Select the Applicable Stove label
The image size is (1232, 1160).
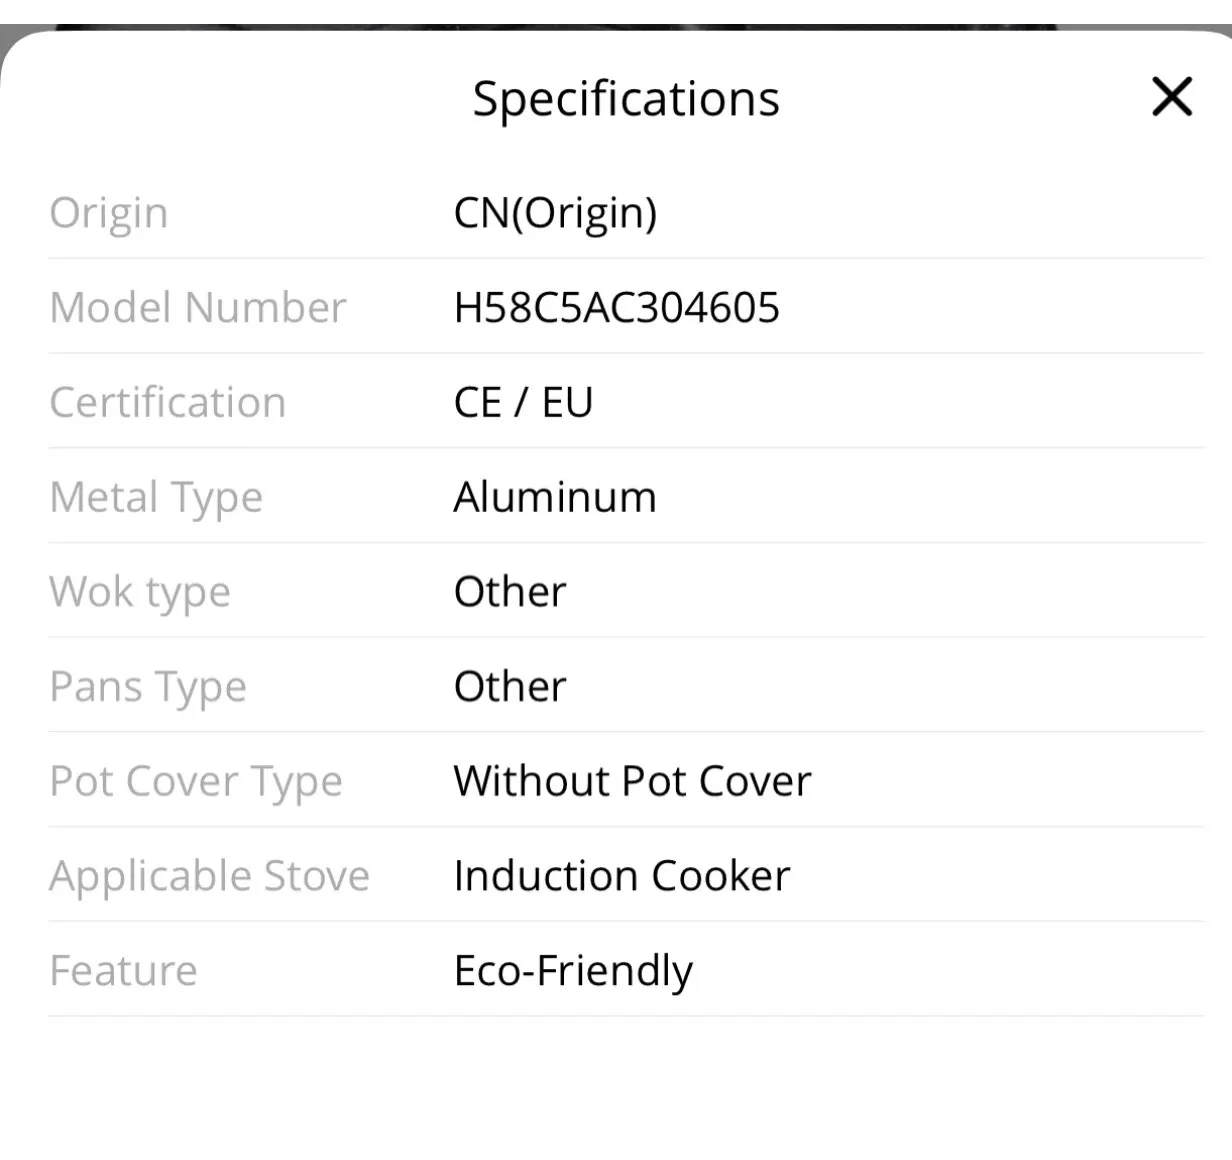(x=210, y=876)
